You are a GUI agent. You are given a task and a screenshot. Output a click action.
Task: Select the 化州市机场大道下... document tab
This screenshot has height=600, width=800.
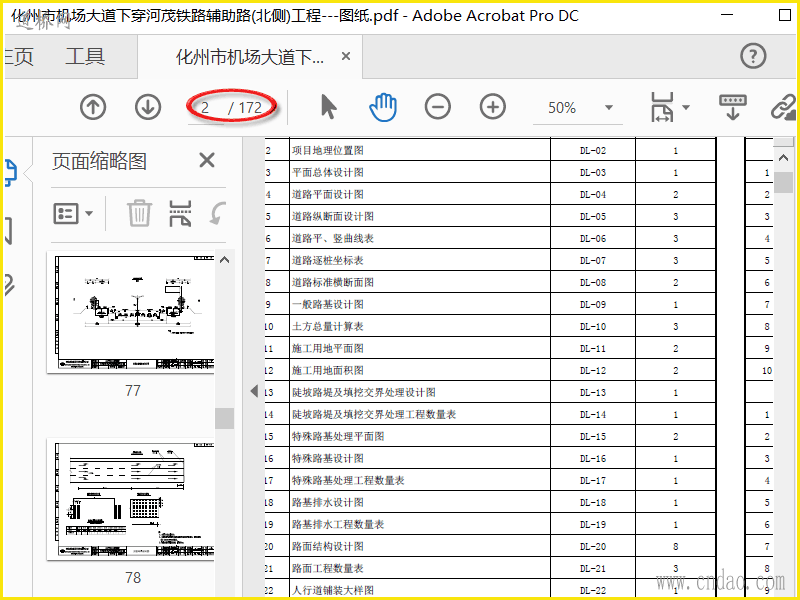click(250, 57)
